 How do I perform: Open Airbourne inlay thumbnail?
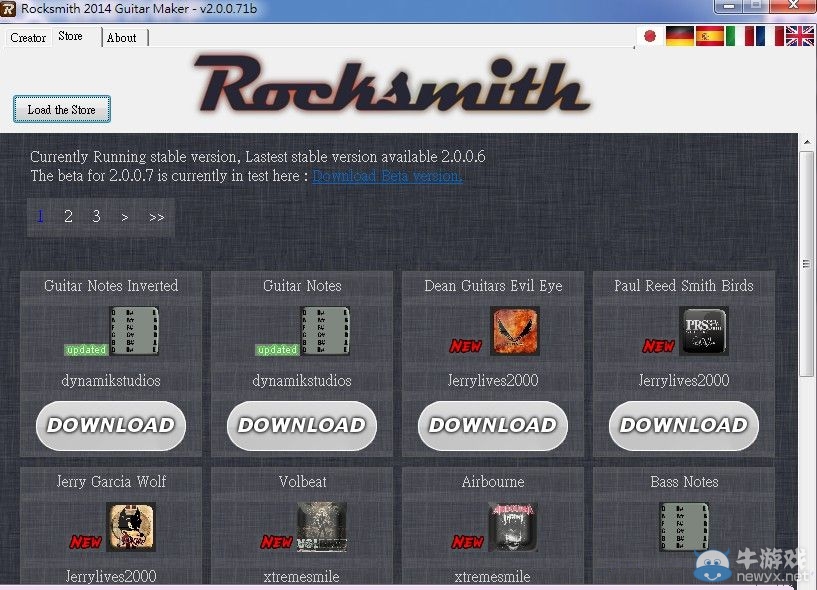coord(513,527)
